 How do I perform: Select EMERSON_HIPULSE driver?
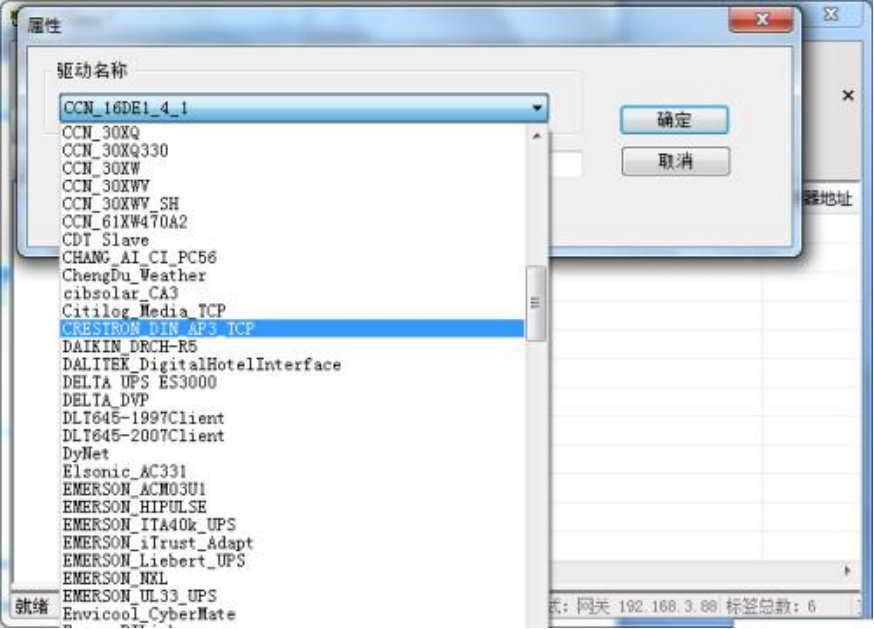292,507
